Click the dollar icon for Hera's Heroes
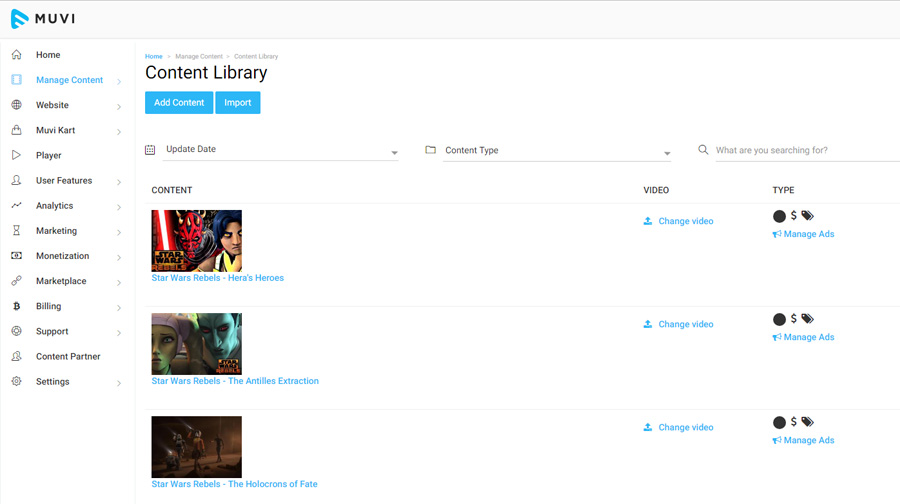Image resolution: width=900 pixels, height=504 pixels. coord(794,215)
